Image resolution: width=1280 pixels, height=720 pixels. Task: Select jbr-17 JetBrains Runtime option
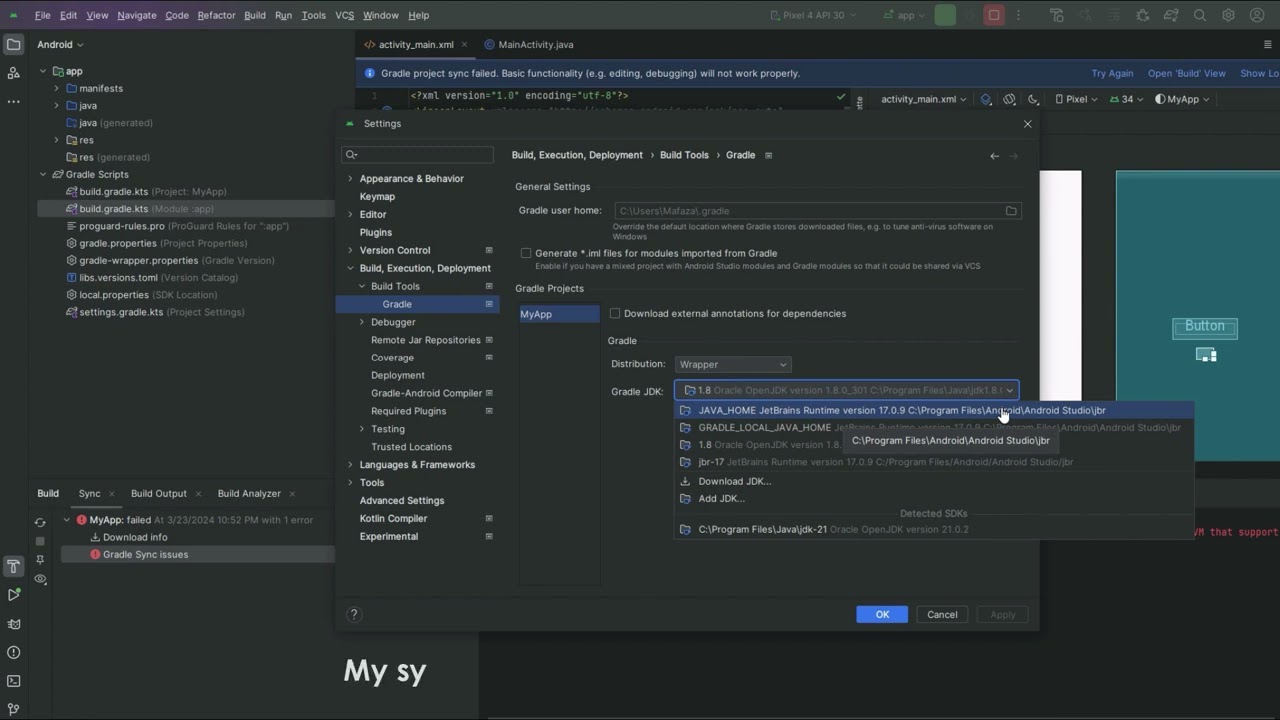tap(935, 462)
